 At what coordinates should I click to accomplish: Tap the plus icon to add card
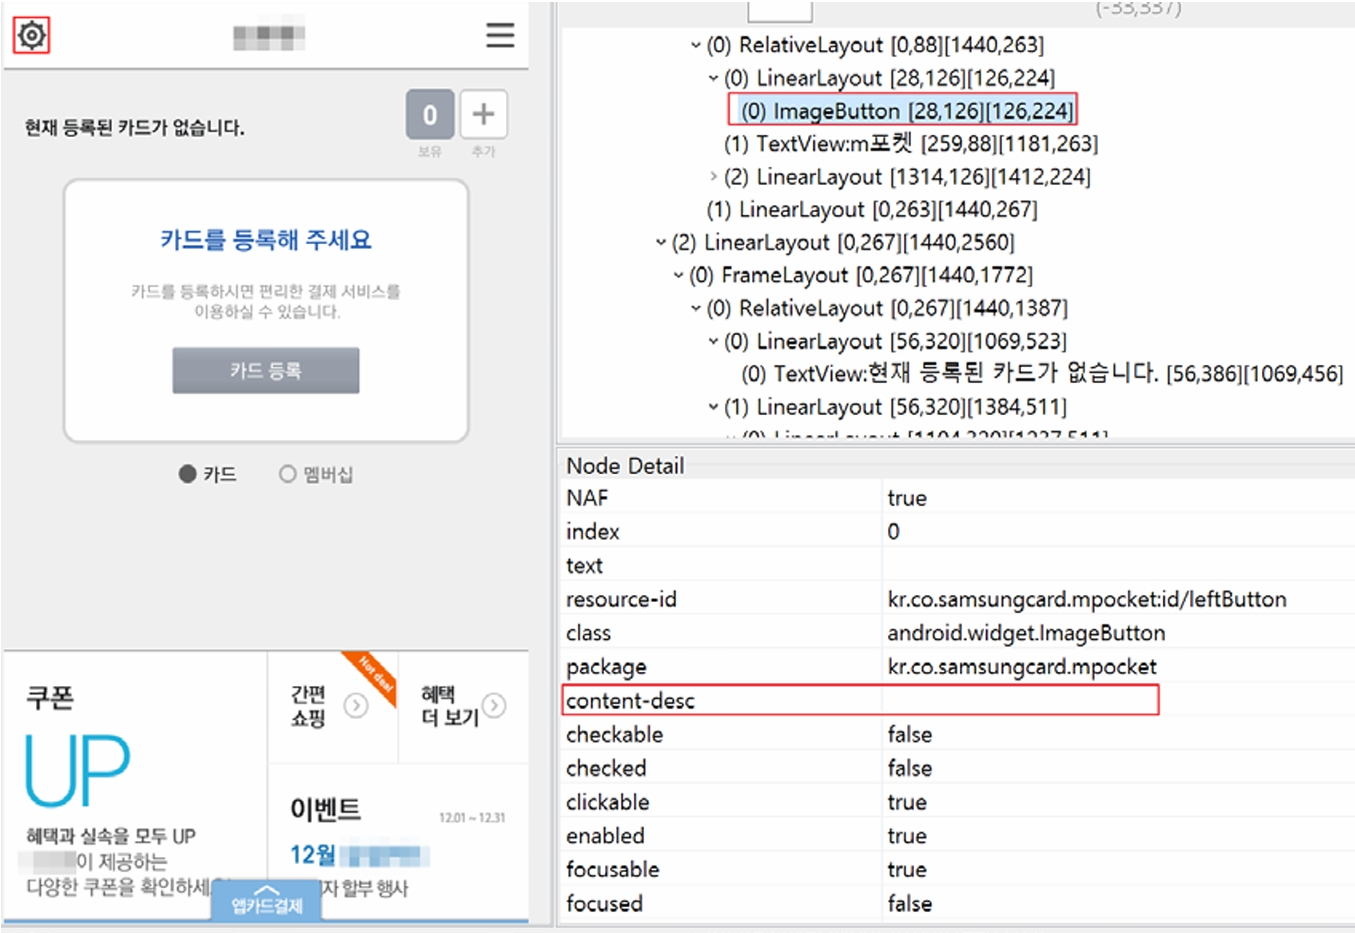tap(483, 115)
